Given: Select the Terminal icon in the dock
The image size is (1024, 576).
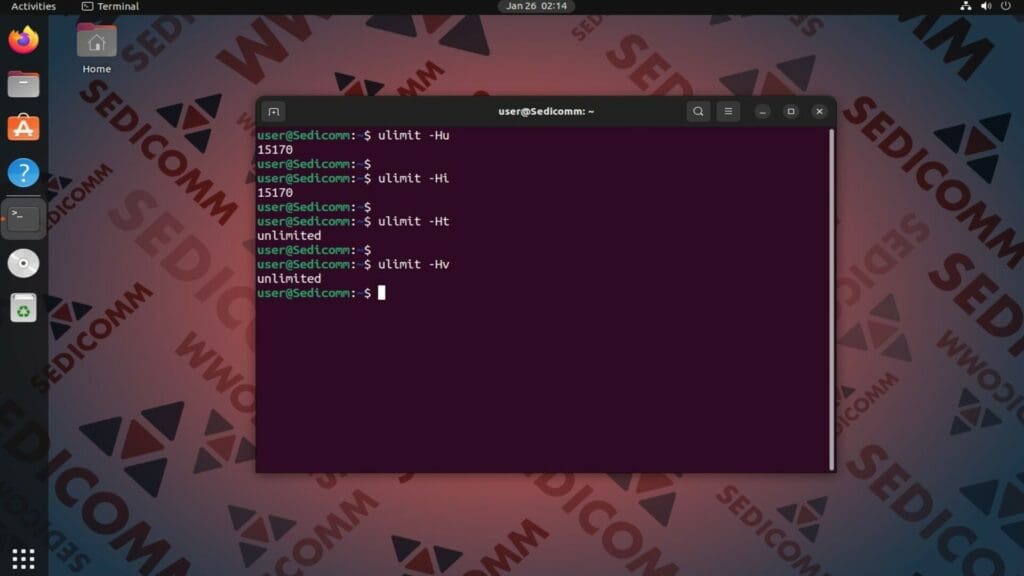Looking at the screenshot, I should coord(24,218).
